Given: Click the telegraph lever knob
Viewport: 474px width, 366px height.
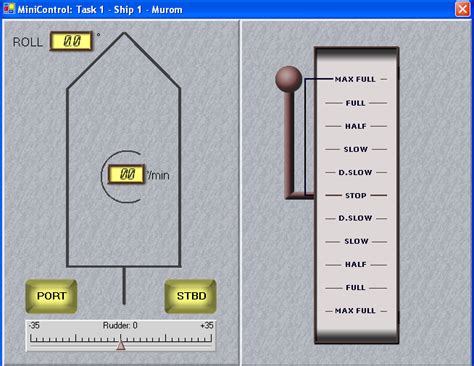Looking at the screenshot, I should pyautogui.click(x=289, y=79).
